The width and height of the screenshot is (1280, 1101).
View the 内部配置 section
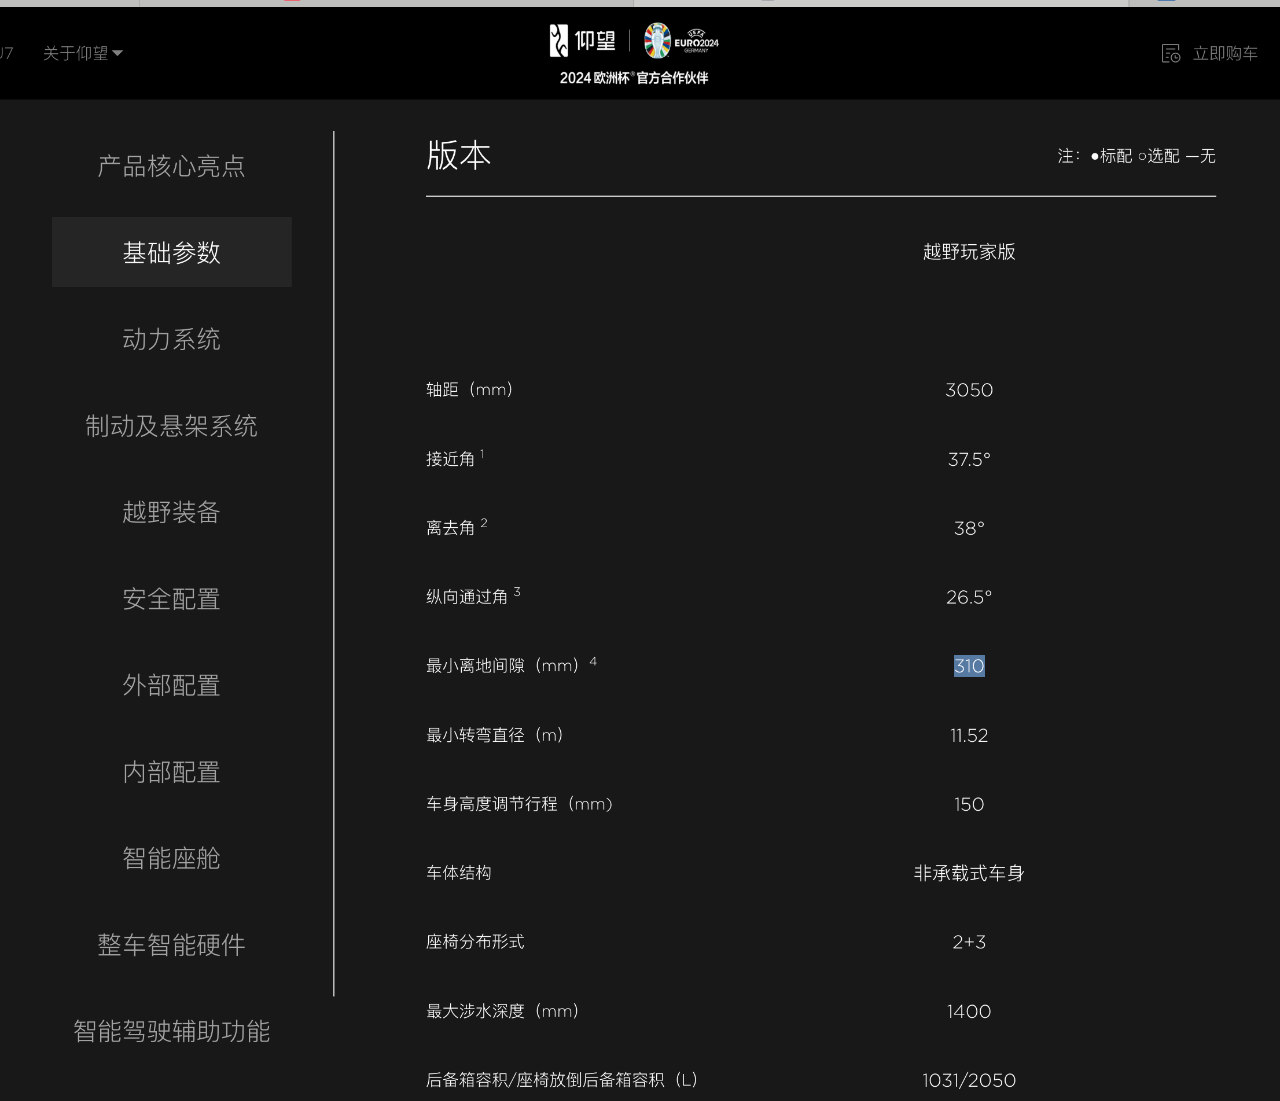click(171, 772)
